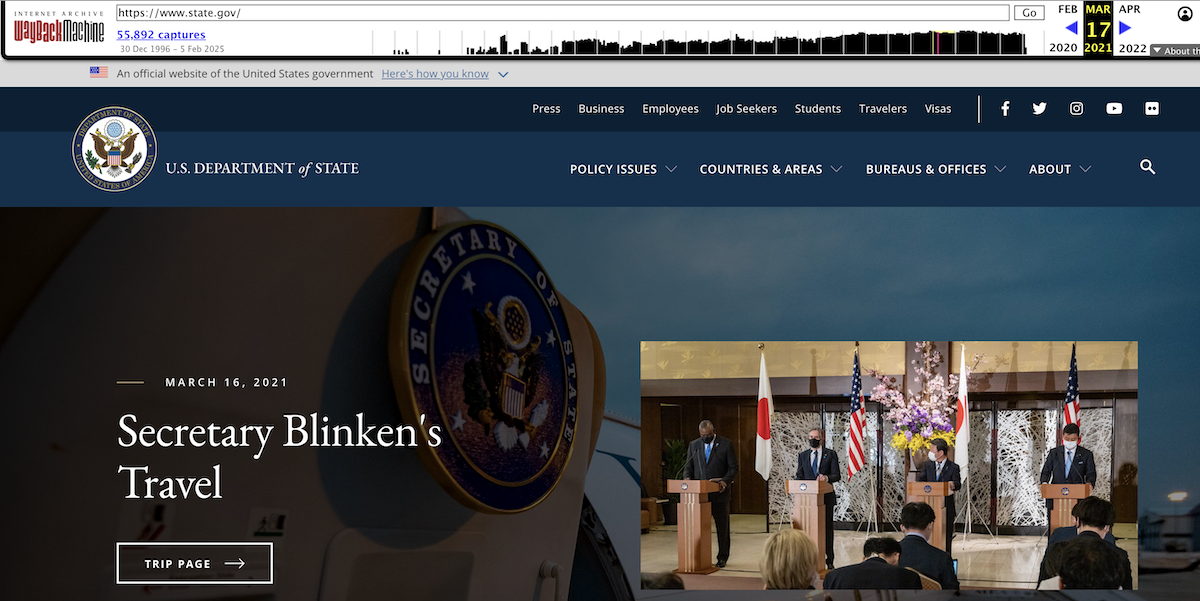1200x601 pixels.
Task: Open the 55,892 captures link
Action: 161,34
